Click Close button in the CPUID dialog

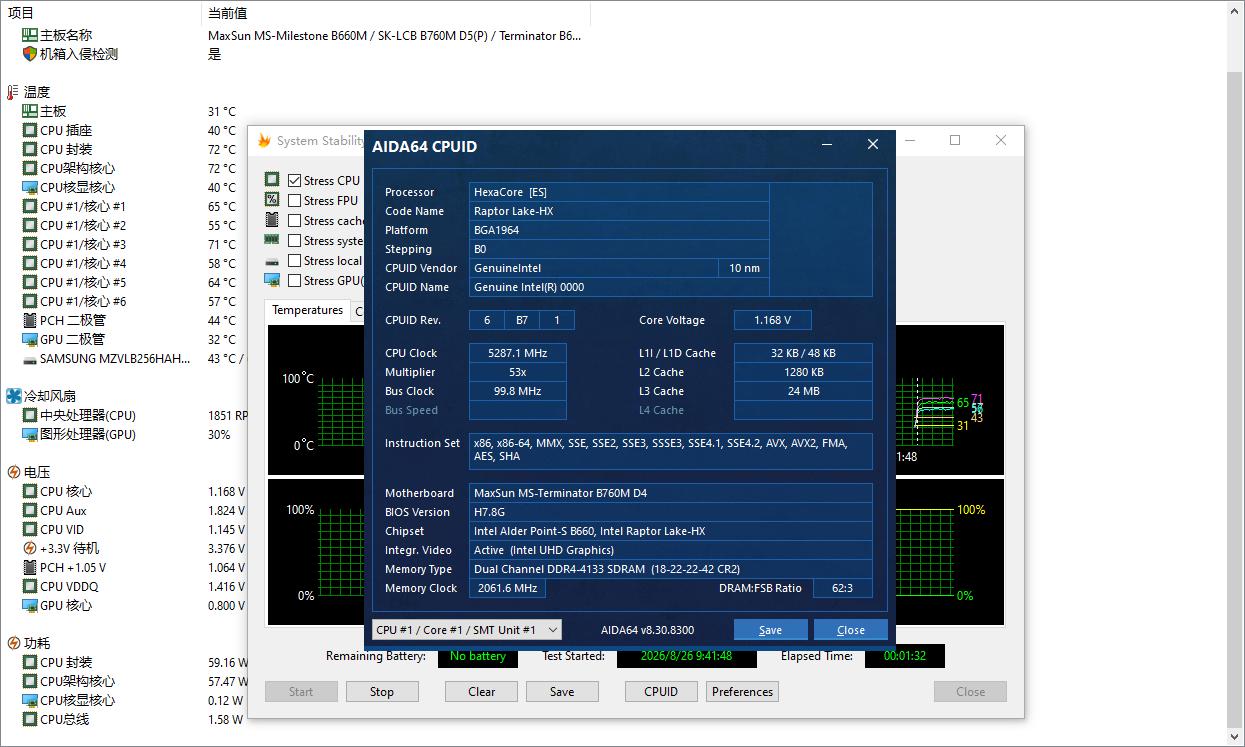coord(851,629)
